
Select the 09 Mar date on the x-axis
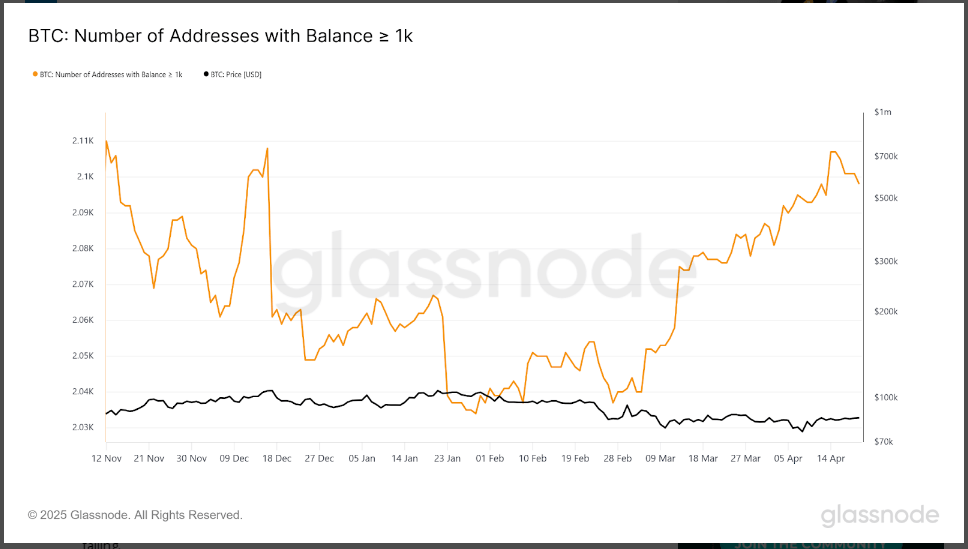pos(661,459)
